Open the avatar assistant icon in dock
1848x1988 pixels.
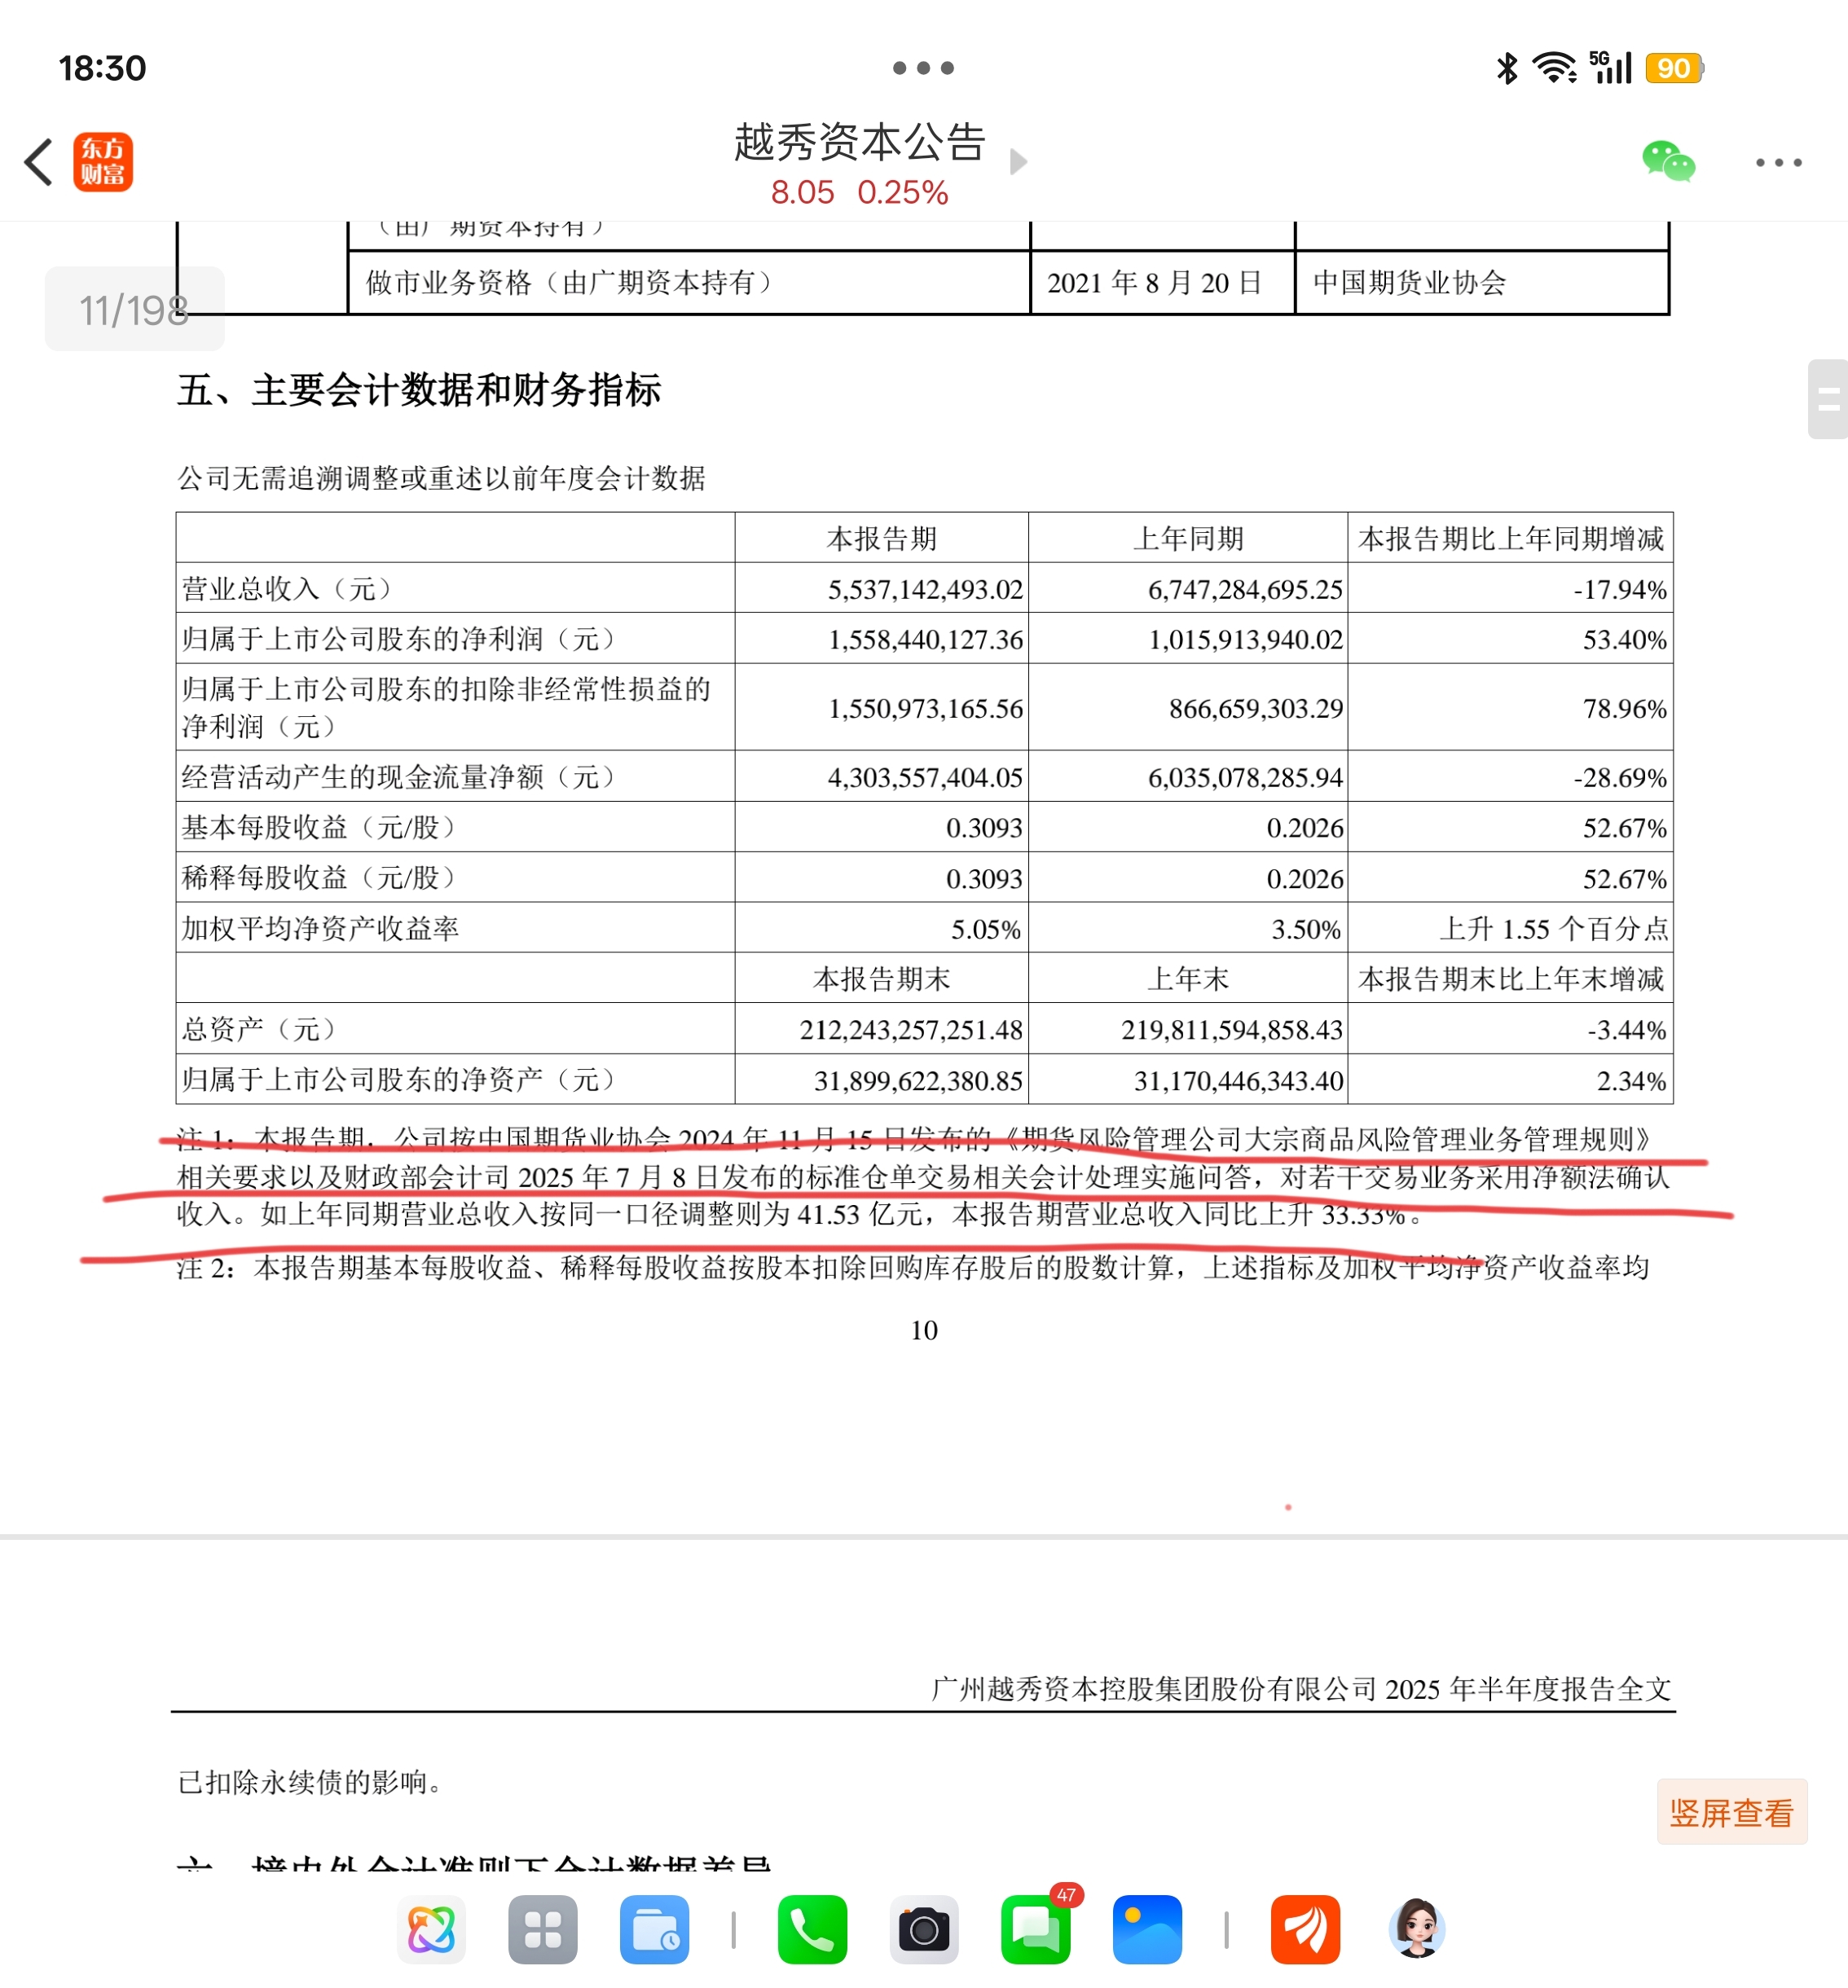(1417, 1929)
